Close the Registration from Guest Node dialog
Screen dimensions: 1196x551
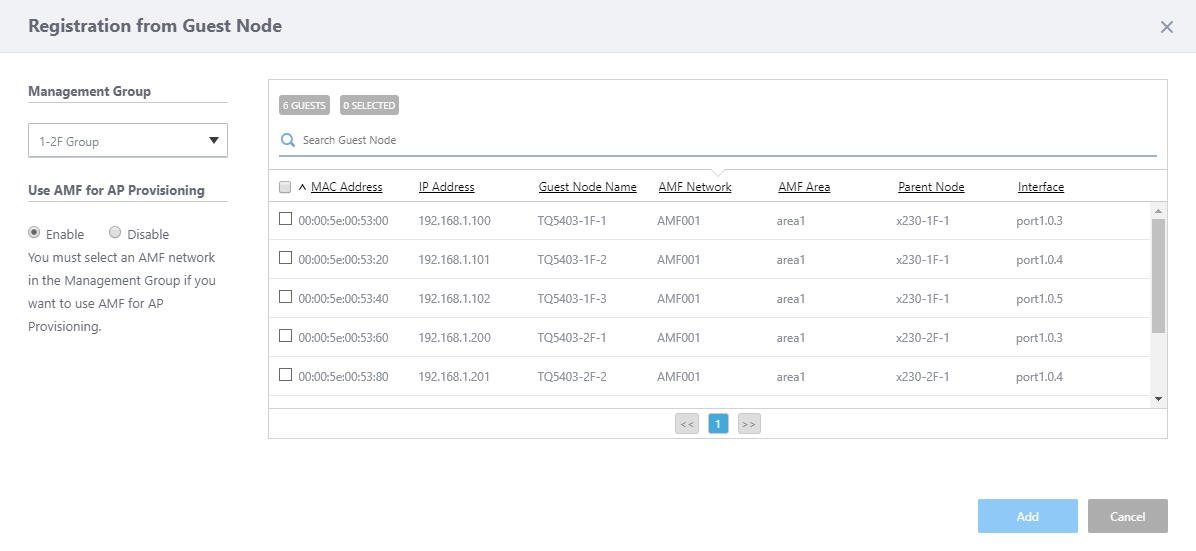coord(1166,27)
